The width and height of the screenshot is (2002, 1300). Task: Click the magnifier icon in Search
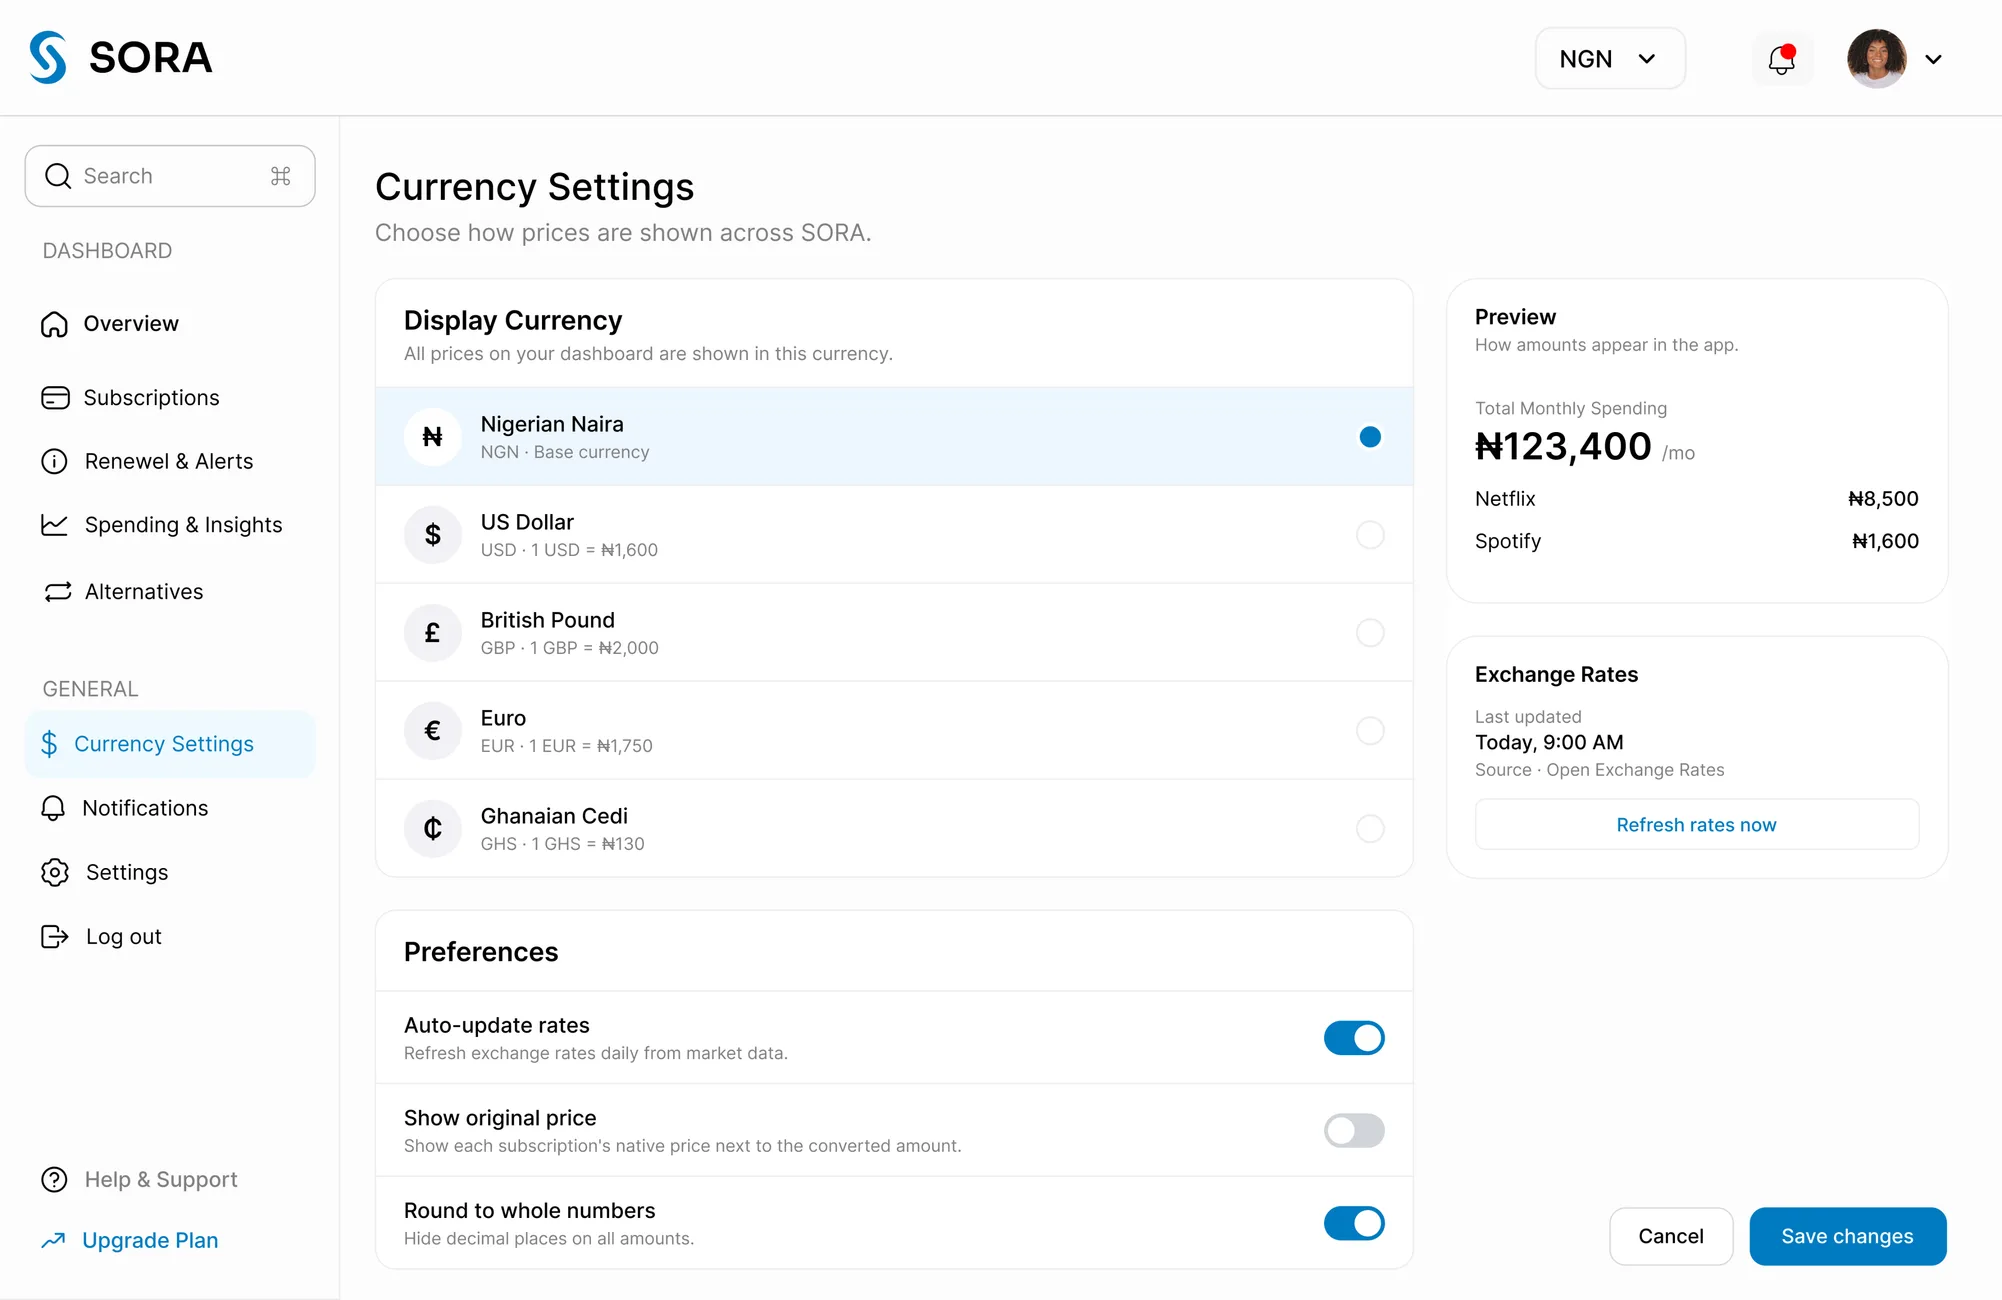tap(58, 176)
